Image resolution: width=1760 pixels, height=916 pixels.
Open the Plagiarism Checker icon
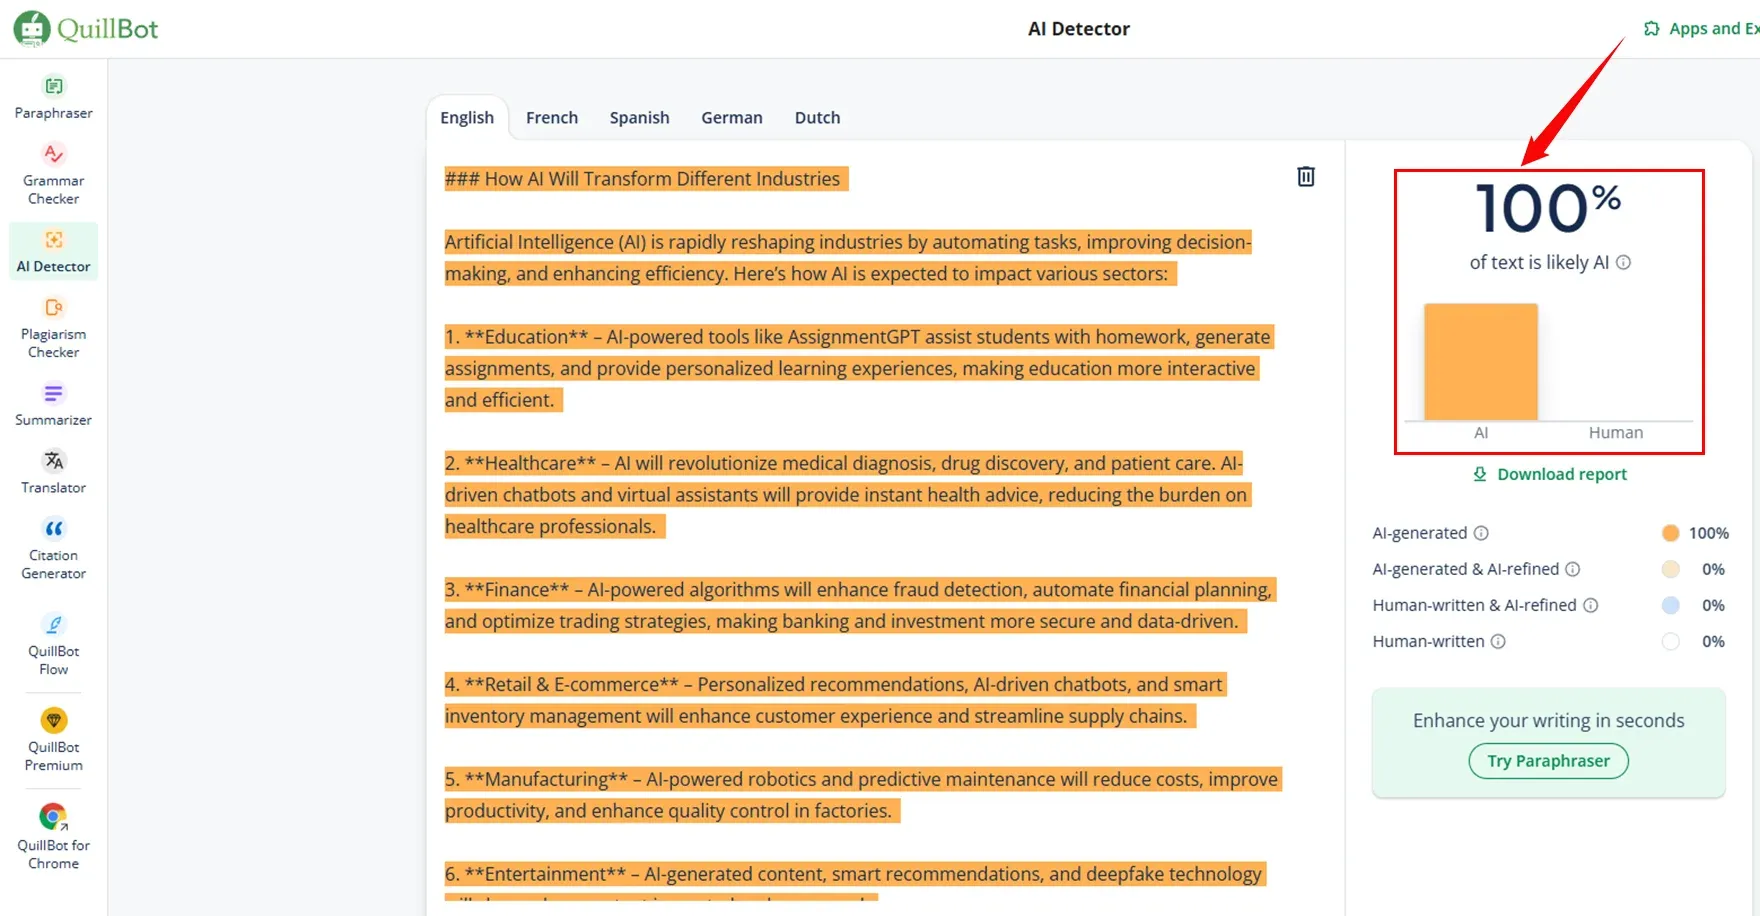(x=54, y=307)
